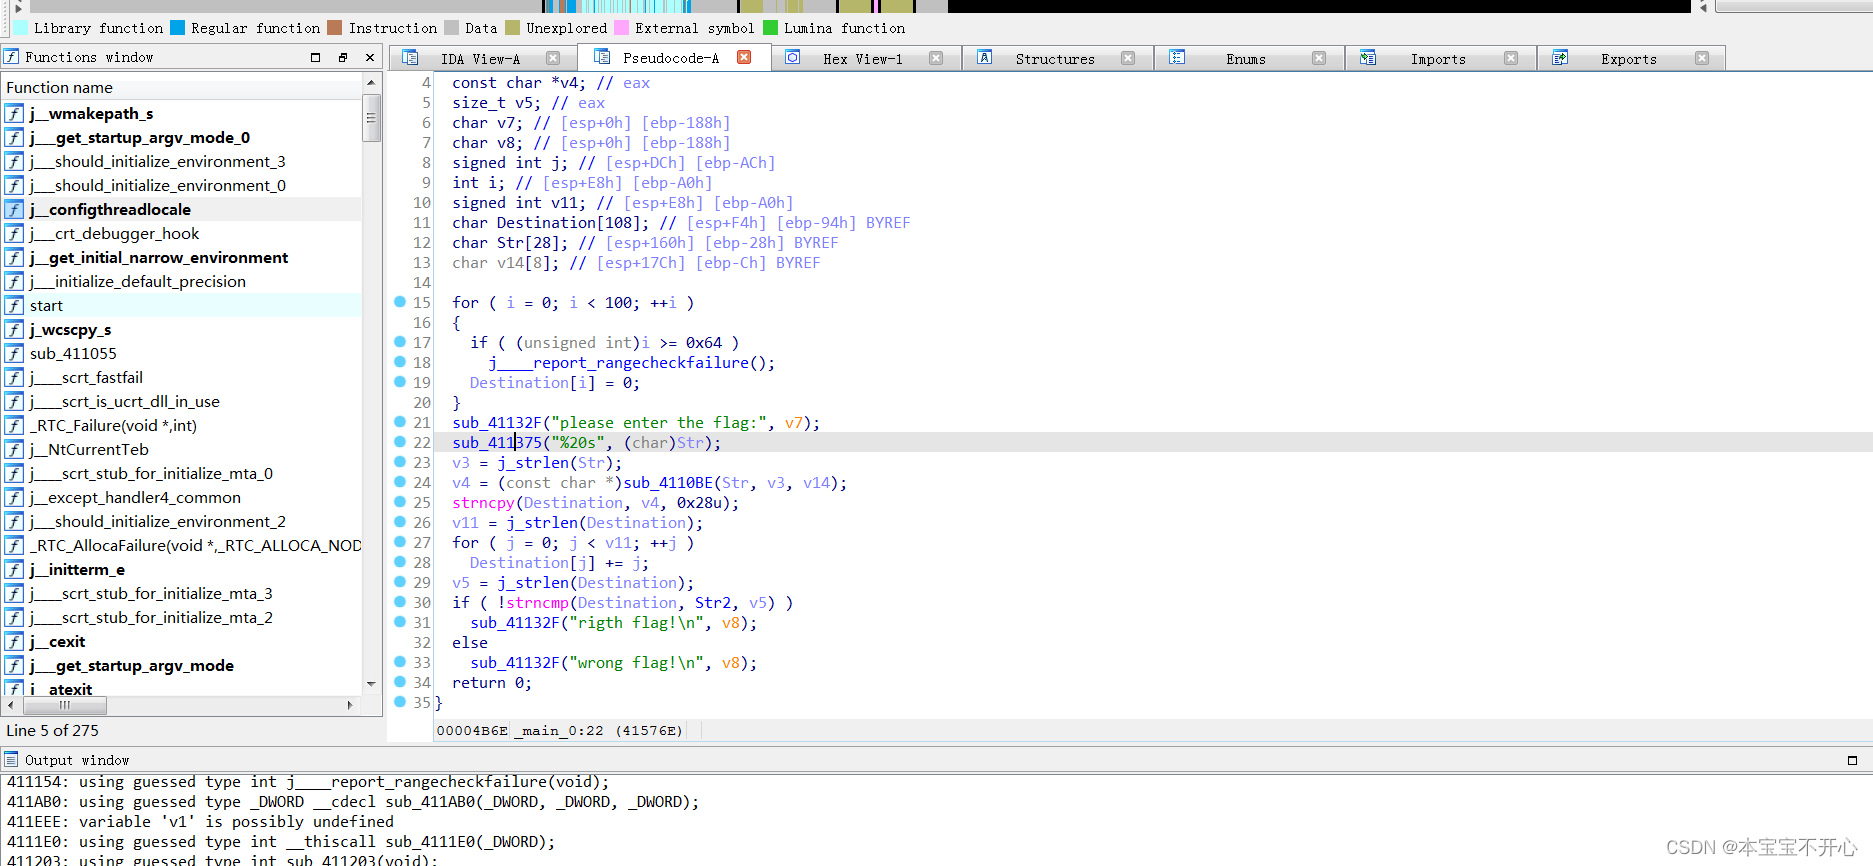Toggle breakpoint dot on line 30
The image size is (1873, 866).
400,601
